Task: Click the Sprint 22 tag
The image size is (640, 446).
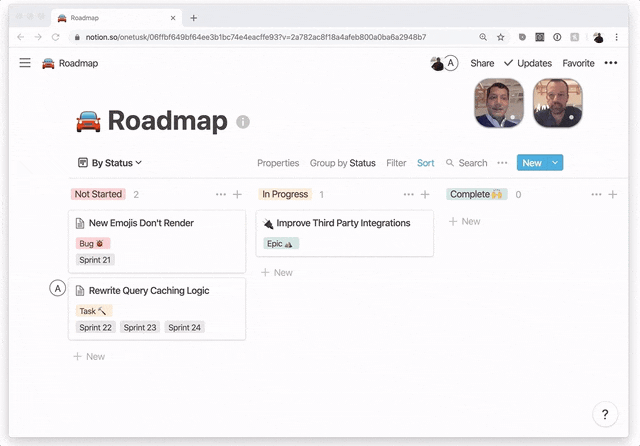Action: tap(96, 327)
